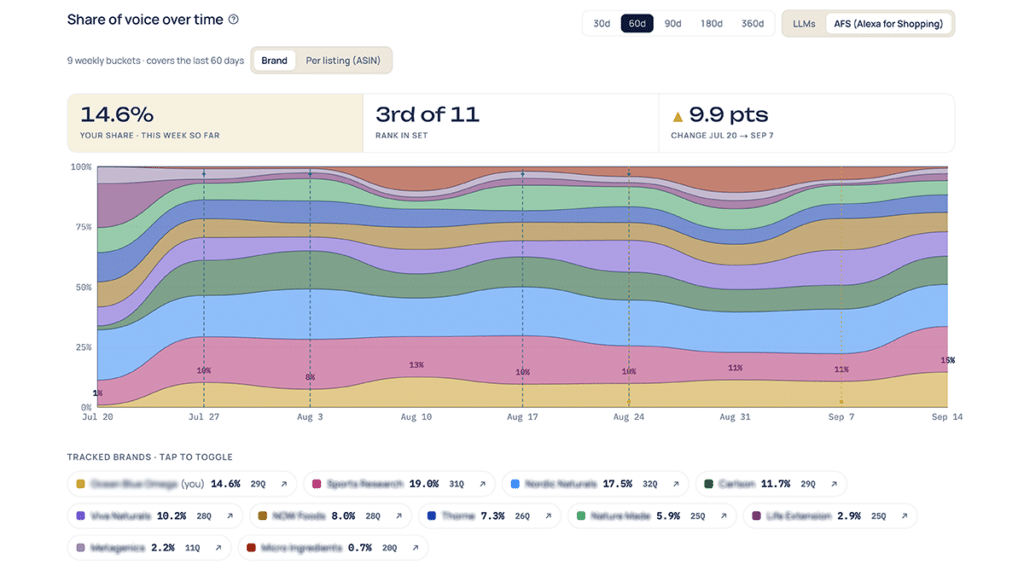The image size is (1024, 576).
Task: Open arrow link on the 2.9% brand chip
Action: point(904,516)
